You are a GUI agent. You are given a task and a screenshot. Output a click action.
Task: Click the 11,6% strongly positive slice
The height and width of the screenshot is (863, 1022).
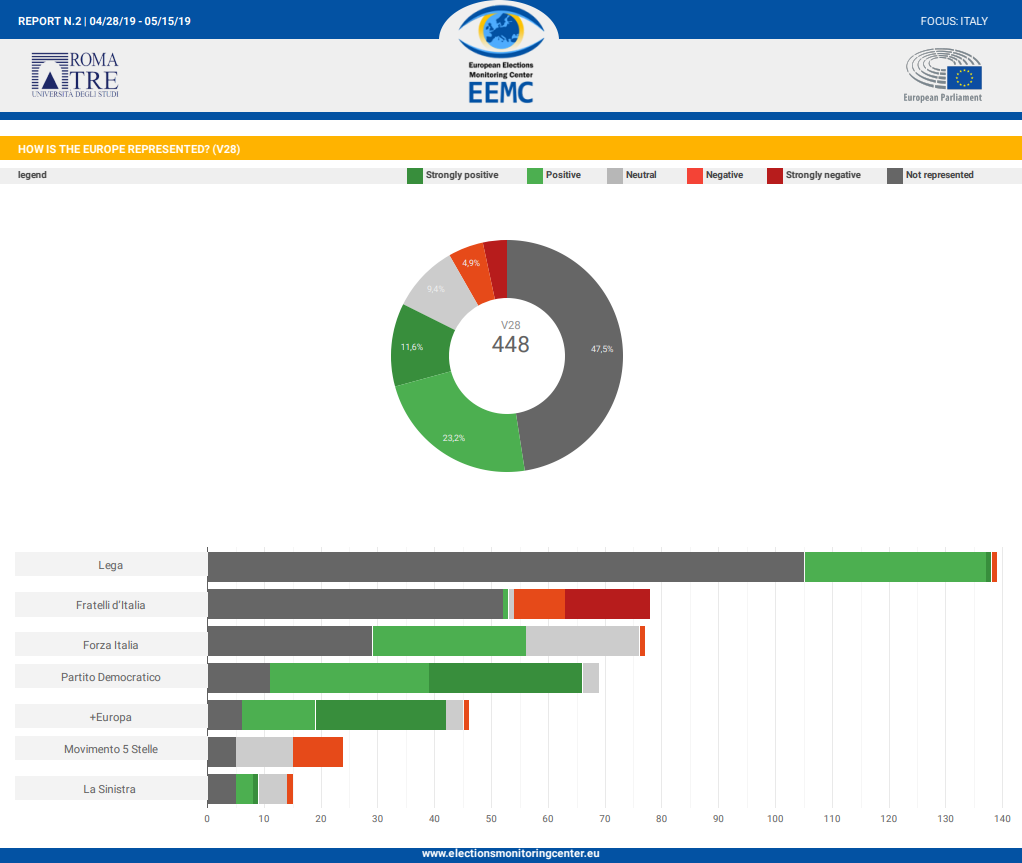(420, 345)
